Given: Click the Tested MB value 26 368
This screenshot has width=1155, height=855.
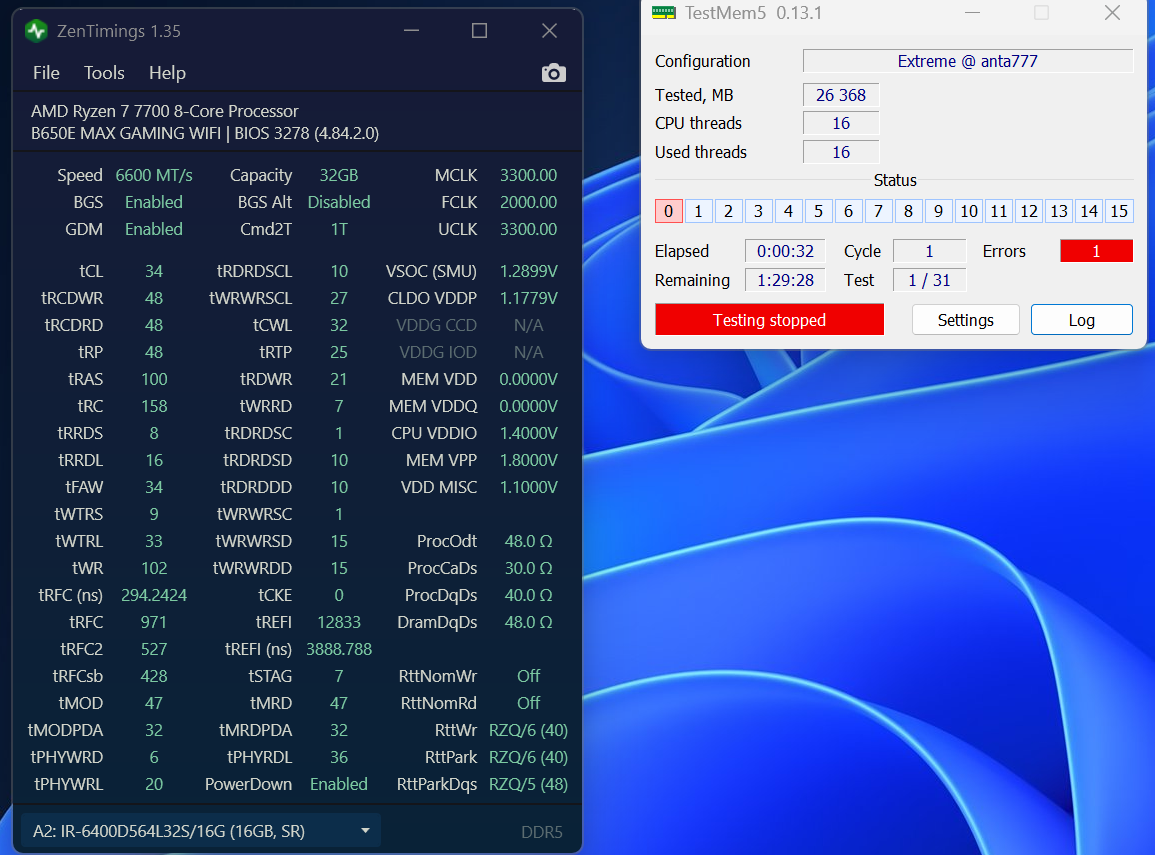Looking at the screenshot, I should 840,95.
